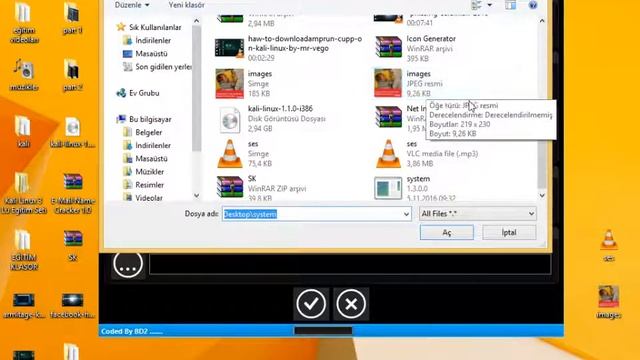
Task: Click Yeni klasör toolbar button
Action: coord(187,5)
